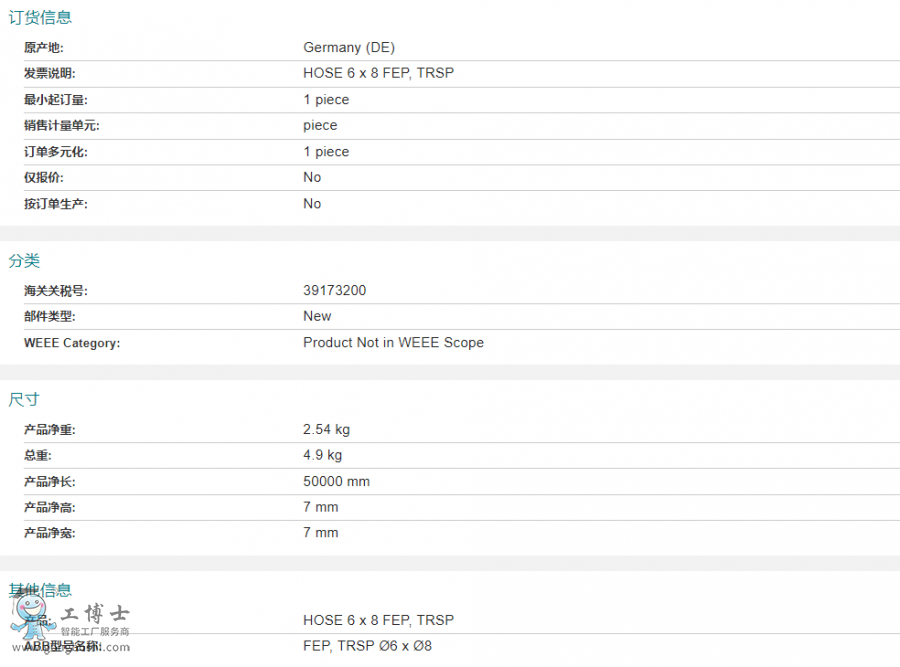Click the net weight value 2.54 kg
900x667 pixels.
tap(326, 430)
